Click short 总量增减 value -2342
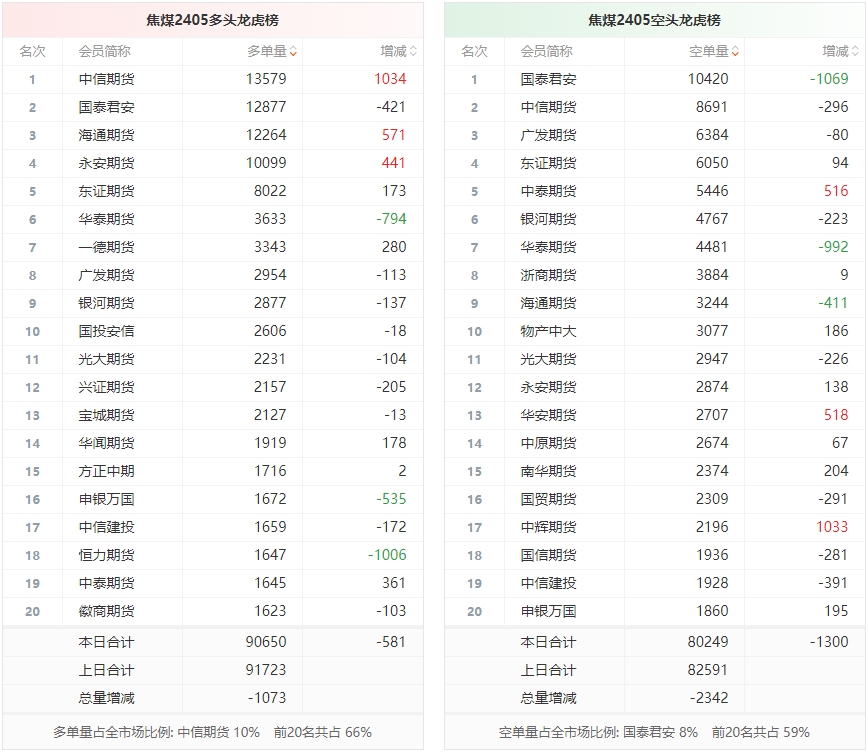Screen dimensions: 868x754 point(709,698)
